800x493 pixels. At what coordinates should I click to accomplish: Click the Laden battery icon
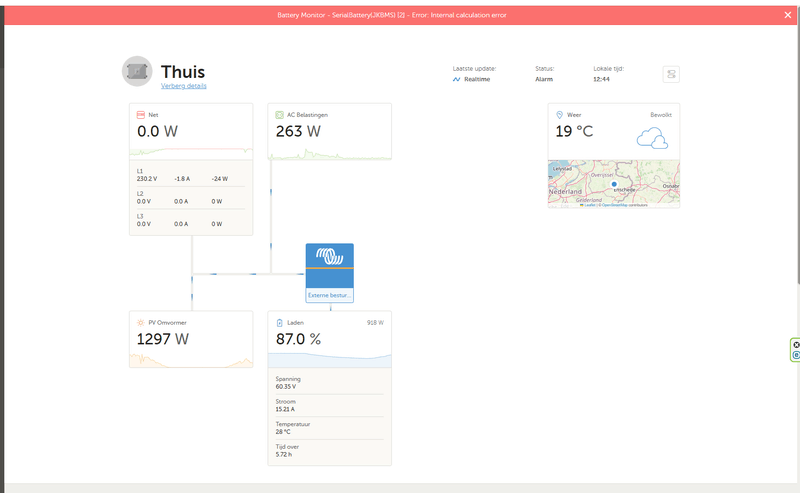(x=280, y=323)
